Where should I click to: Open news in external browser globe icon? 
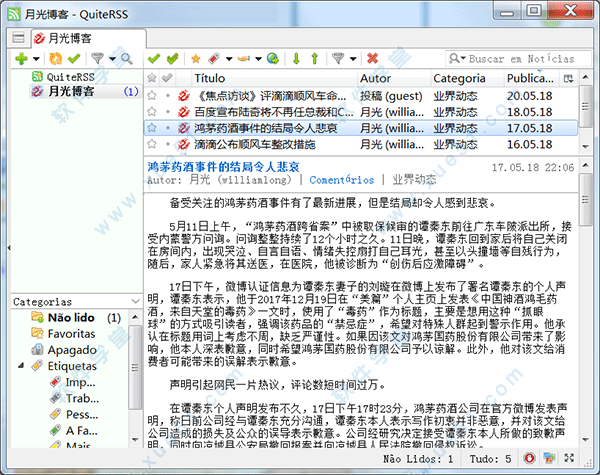point(273,59)
